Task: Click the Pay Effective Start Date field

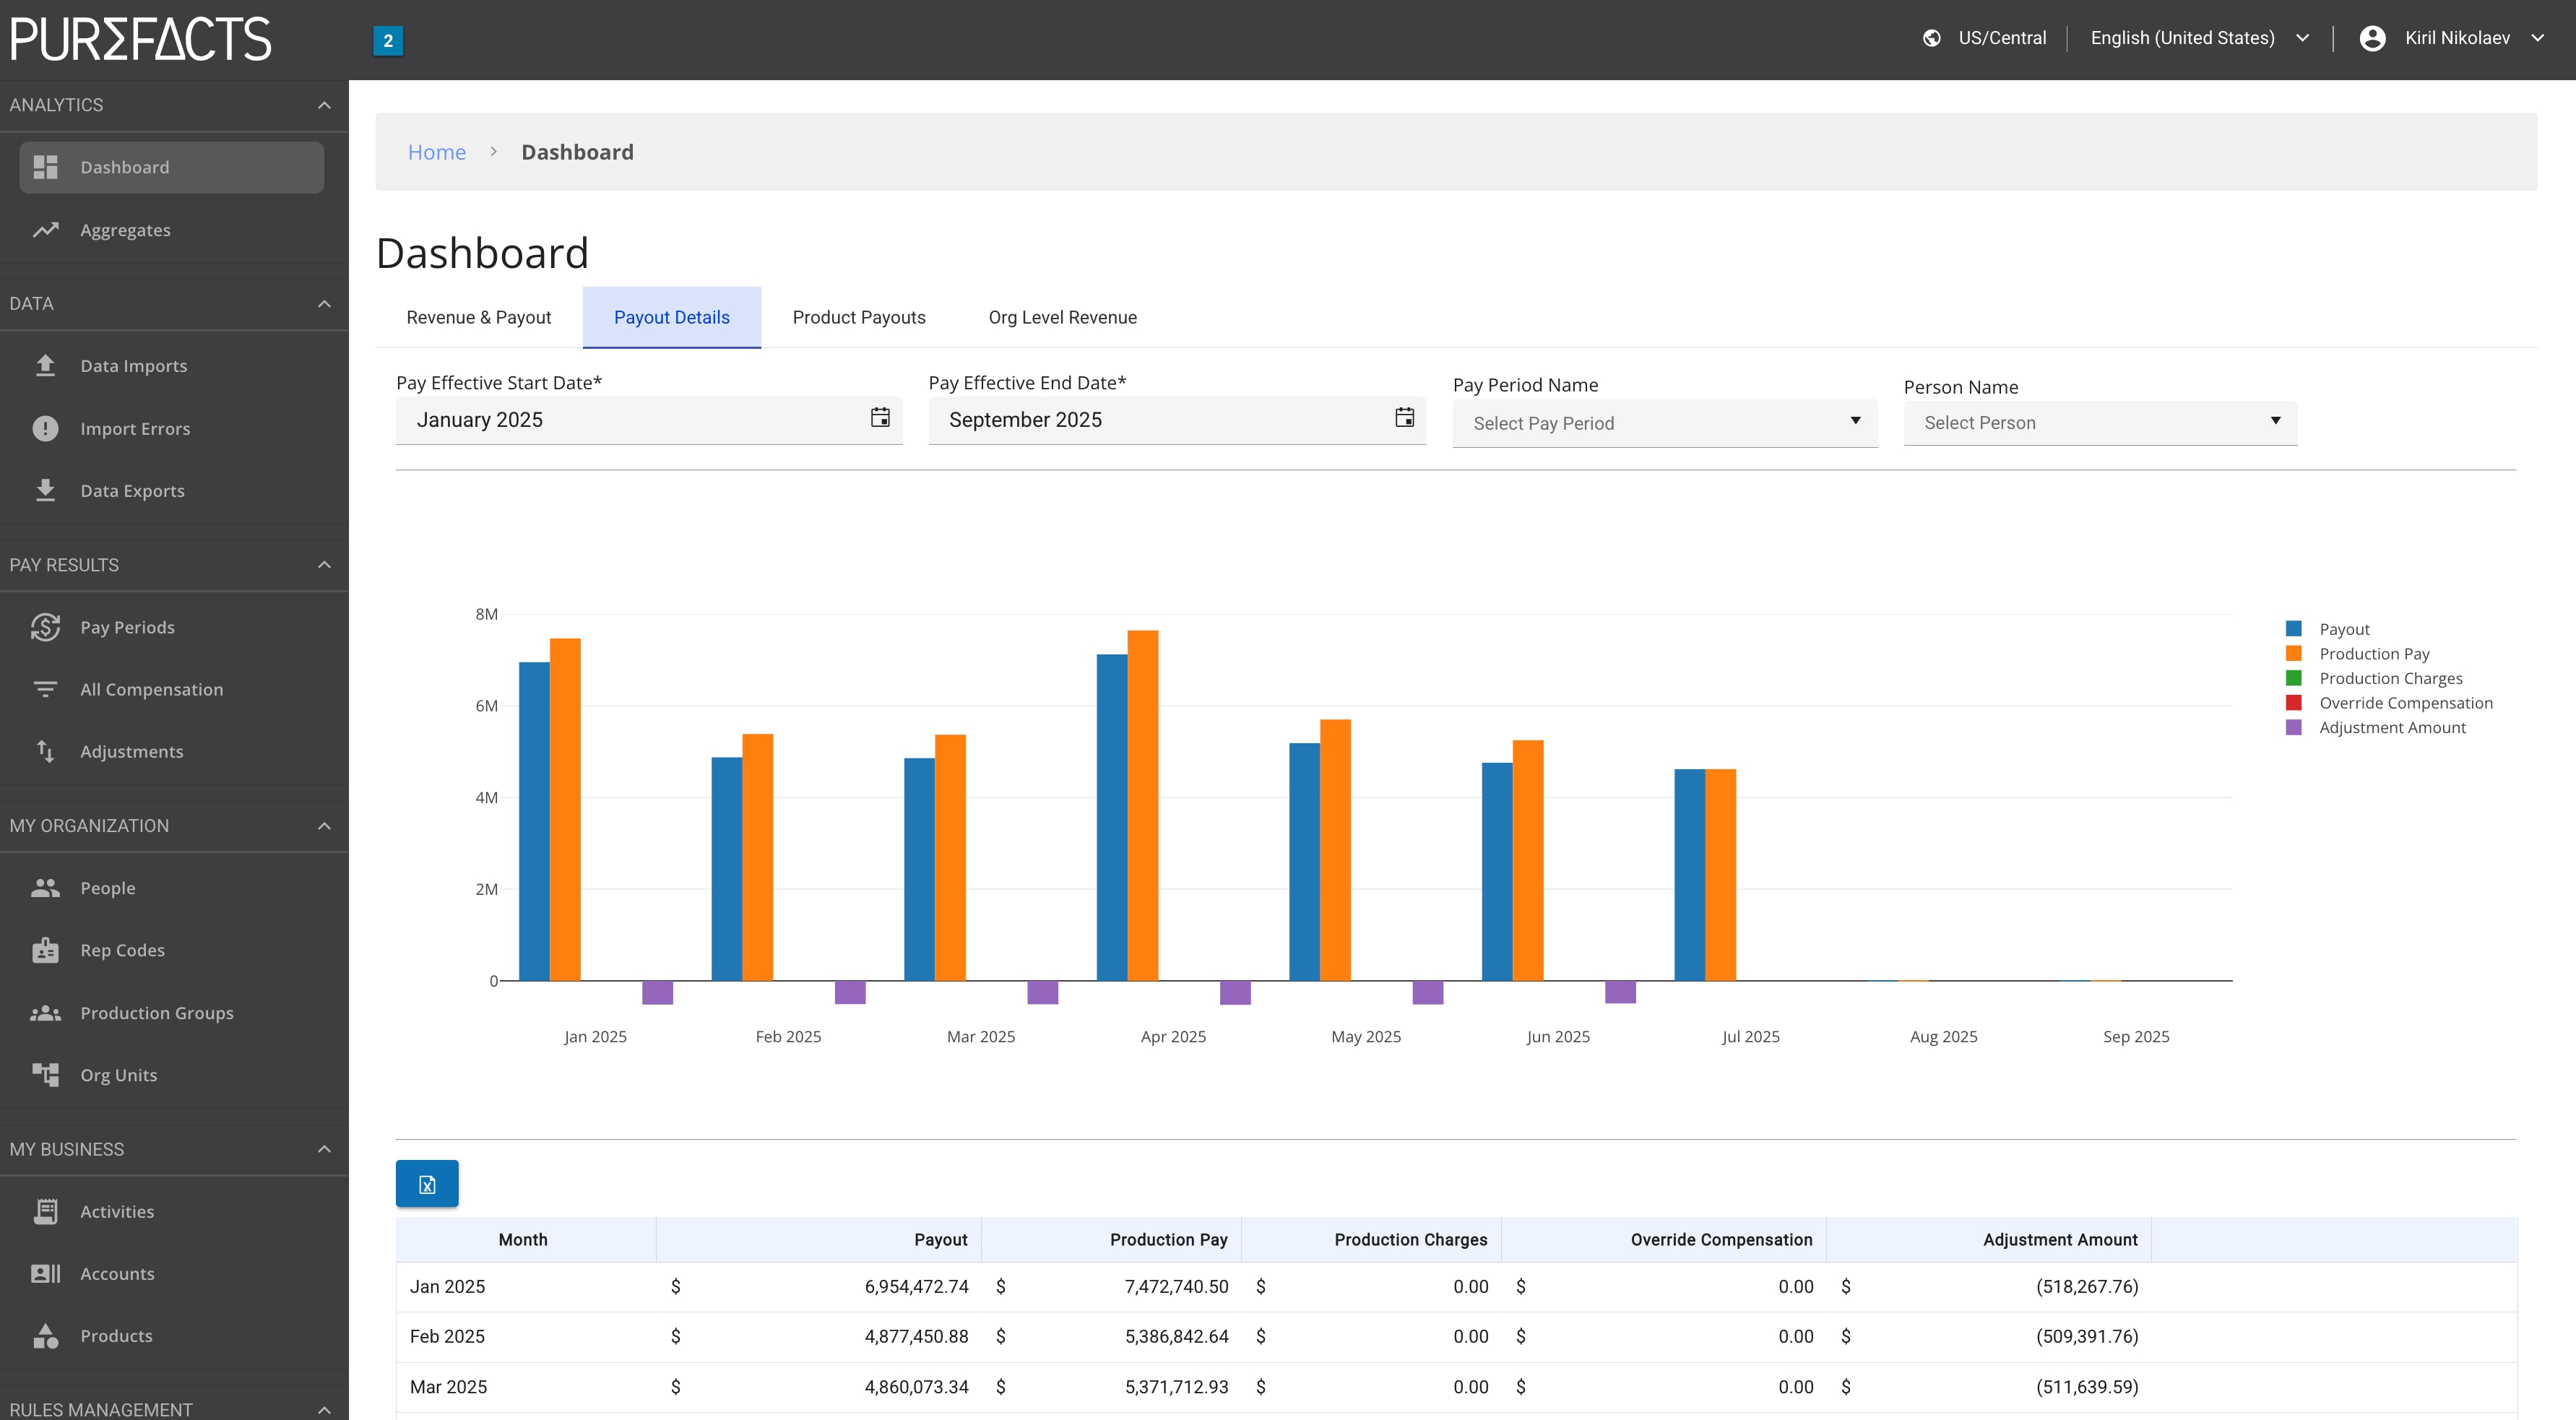Action: (x=649, y=420)
